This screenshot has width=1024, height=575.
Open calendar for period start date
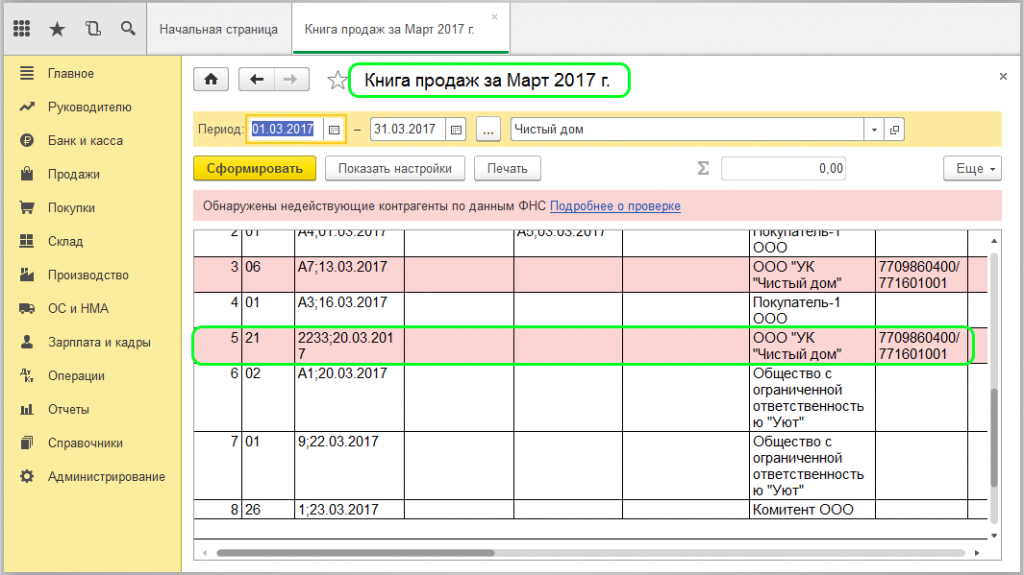[334, 130]
